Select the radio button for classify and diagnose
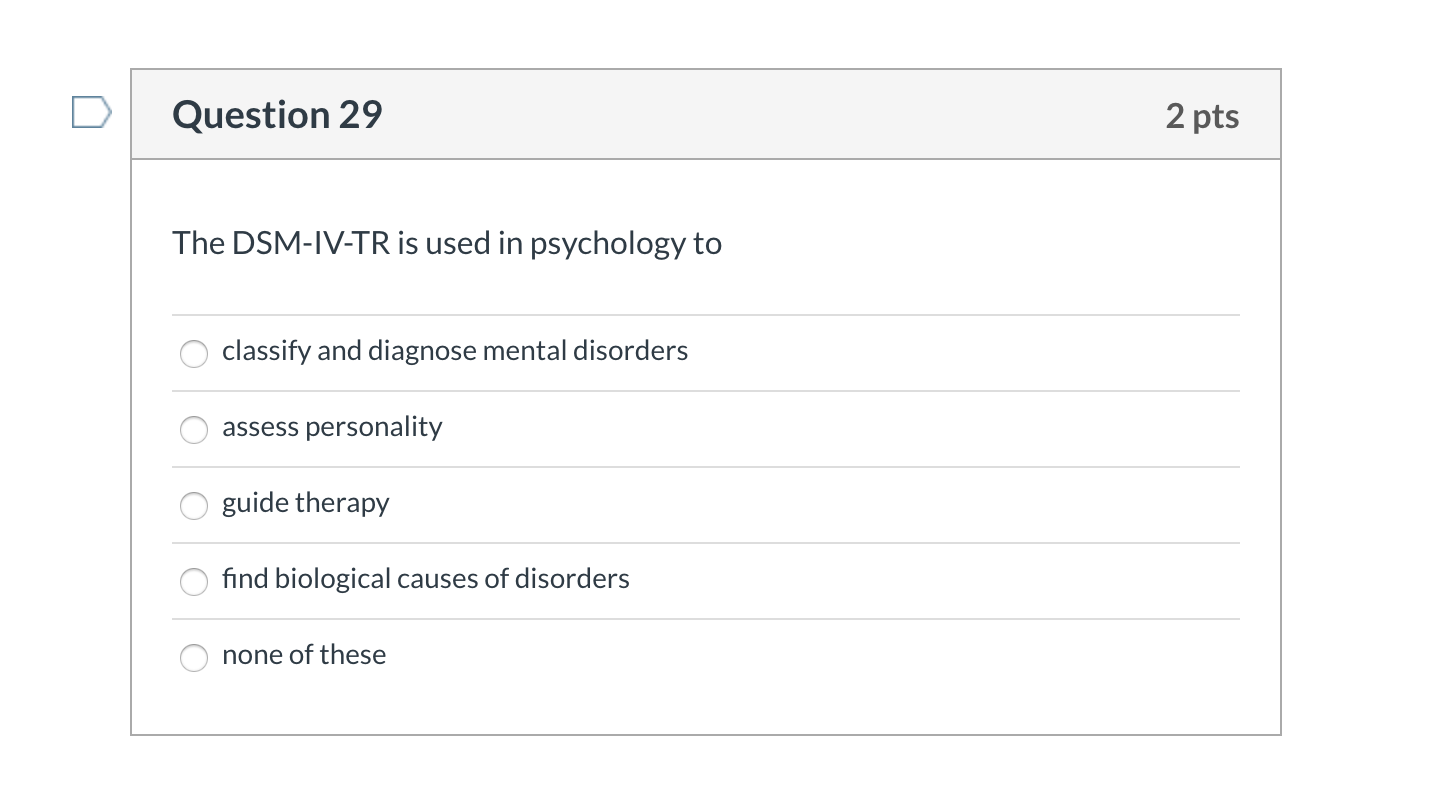The width and height of the screenshot is (1456, 786). [x=193, y=353]
